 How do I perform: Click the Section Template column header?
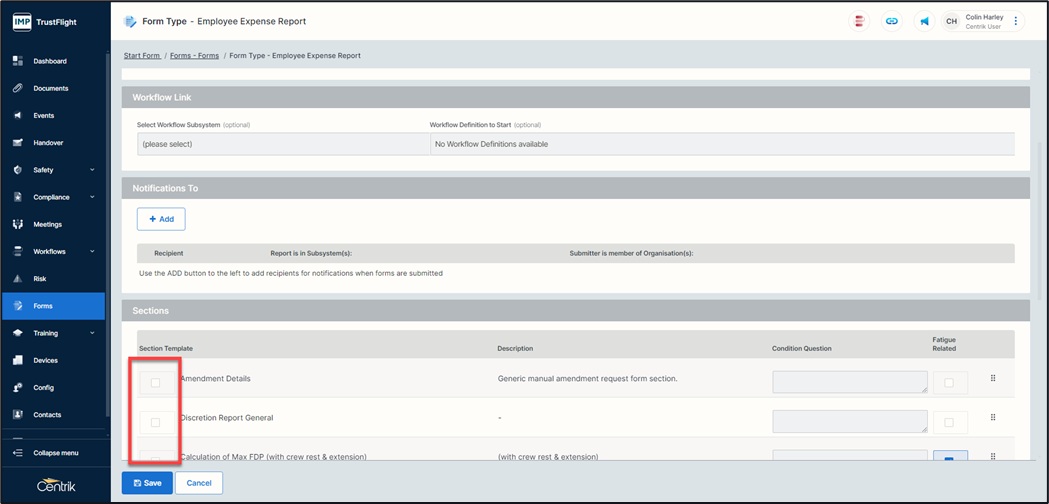[x=166, y=349]
